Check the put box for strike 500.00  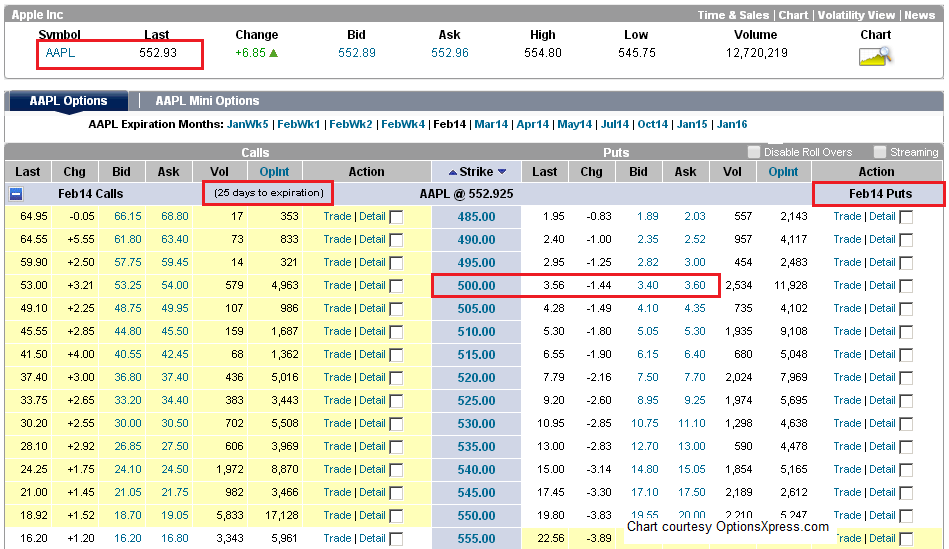tap(906, 286)
